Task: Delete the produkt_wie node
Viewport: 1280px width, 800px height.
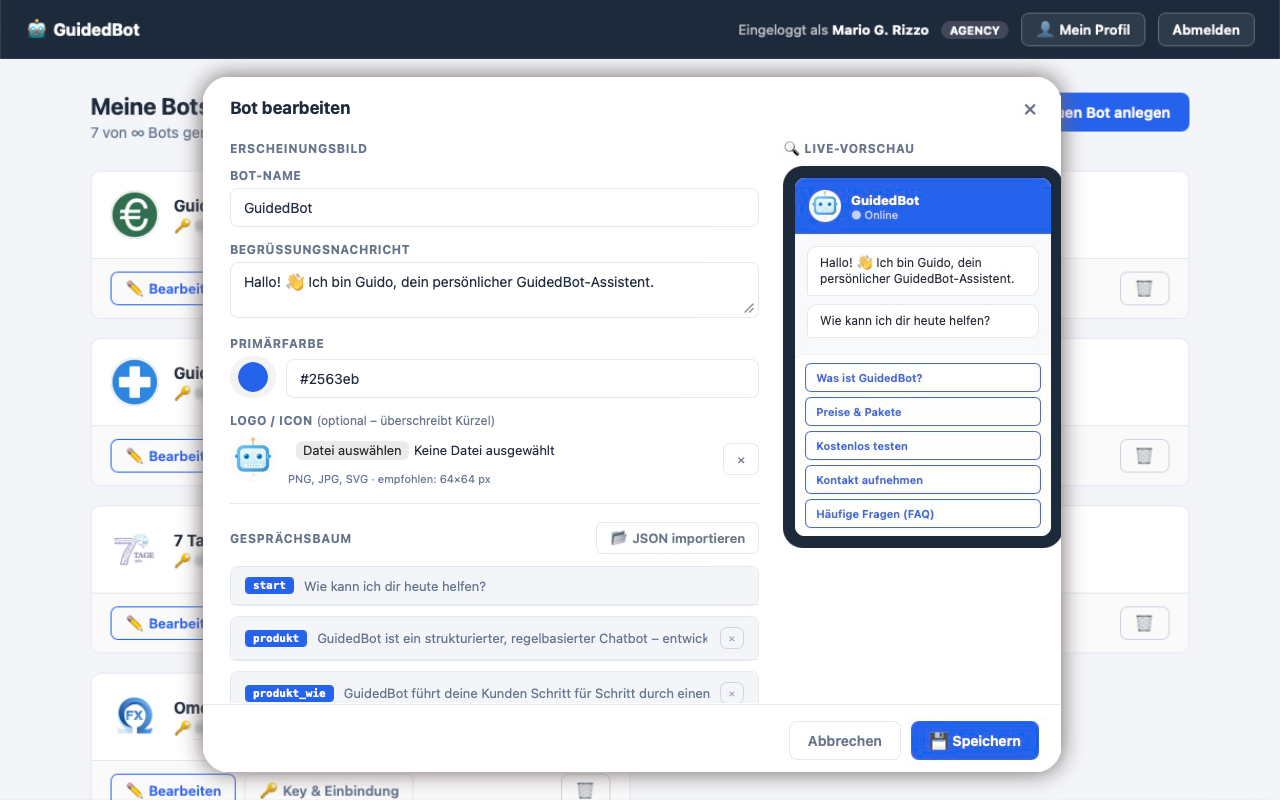Action: [x=732, y=692]
